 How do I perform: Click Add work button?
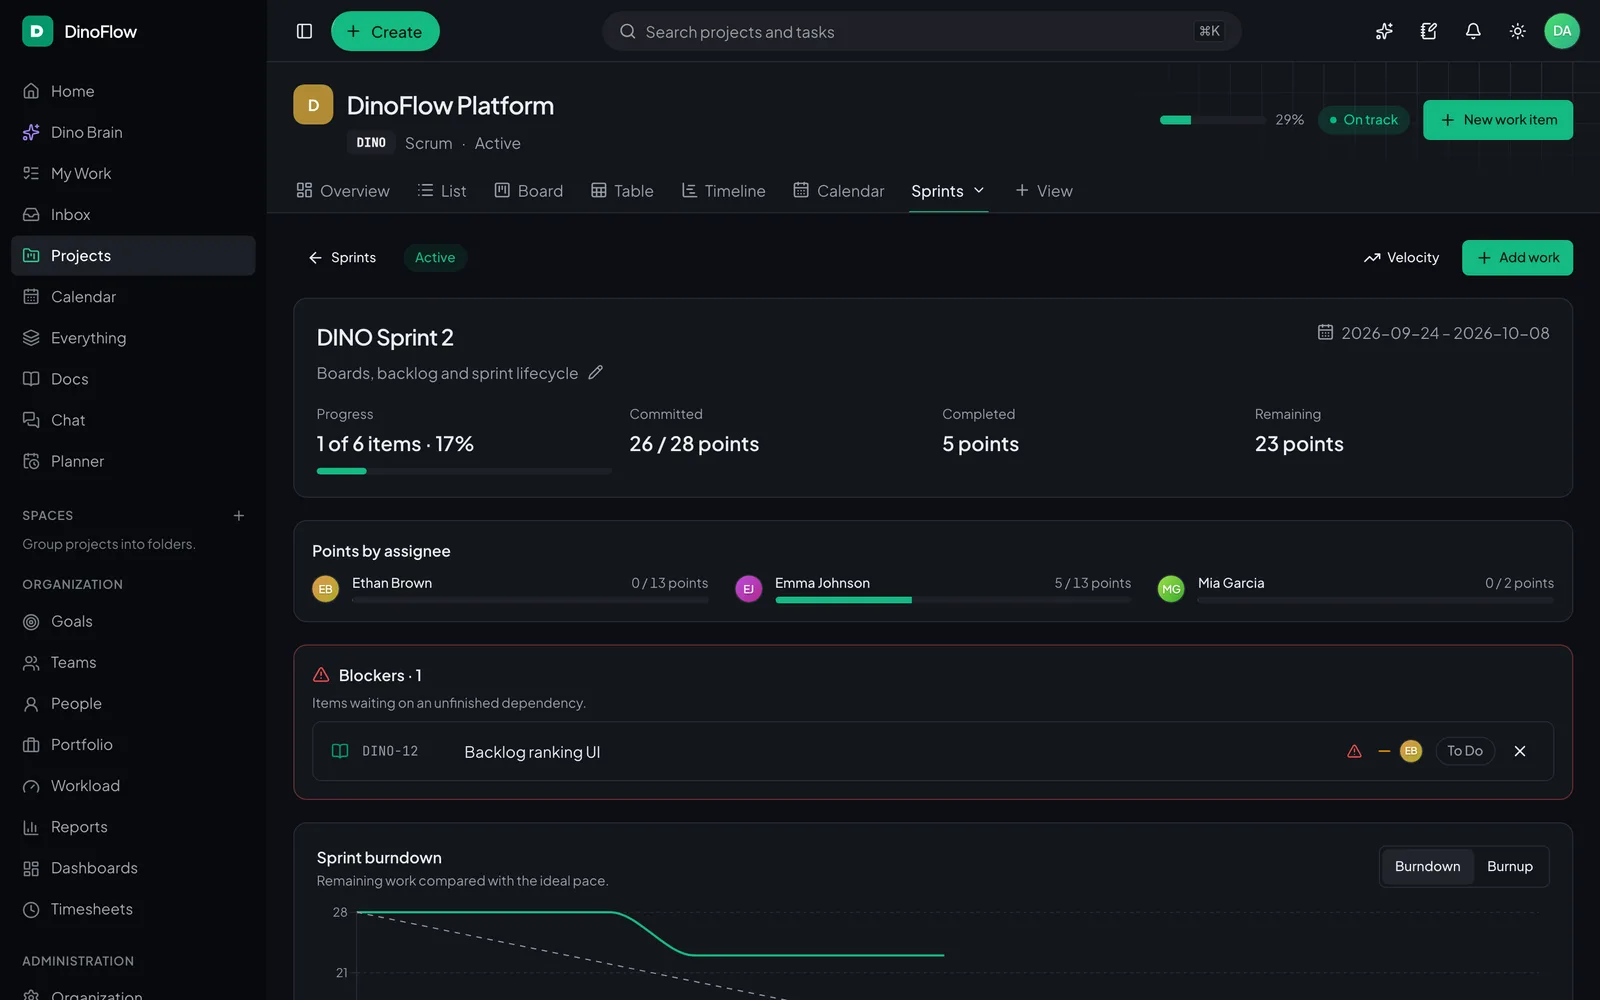tap(1517, 257)
